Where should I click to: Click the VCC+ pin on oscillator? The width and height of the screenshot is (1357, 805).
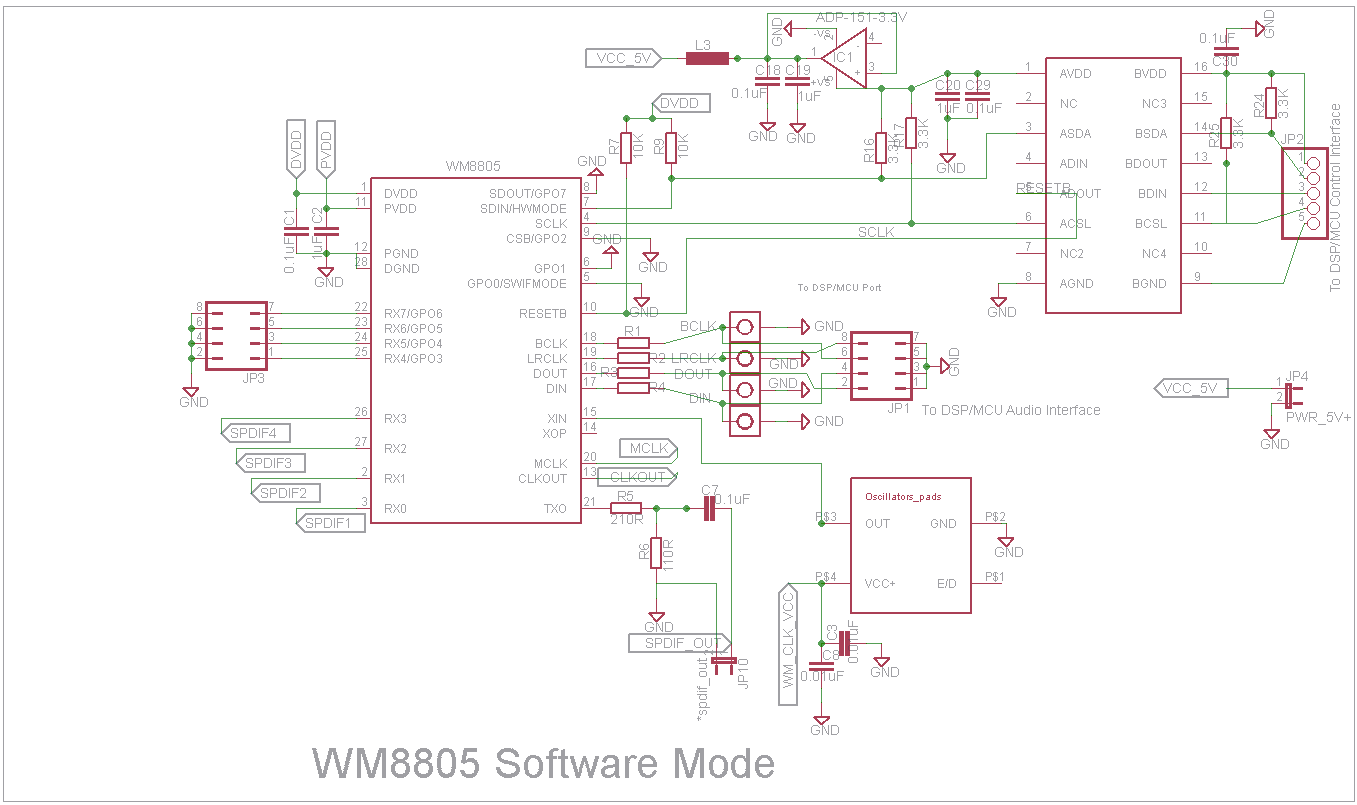[880, 583]
